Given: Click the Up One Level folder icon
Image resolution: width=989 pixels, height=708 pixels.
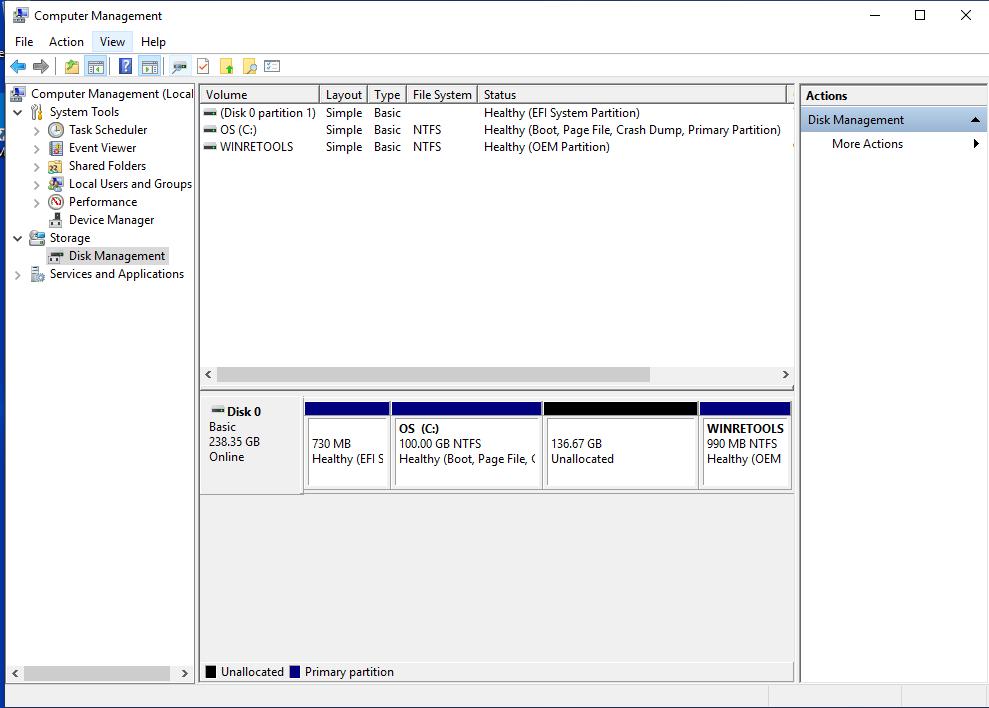Looking at the screenshot, I should tap(72, 67).
